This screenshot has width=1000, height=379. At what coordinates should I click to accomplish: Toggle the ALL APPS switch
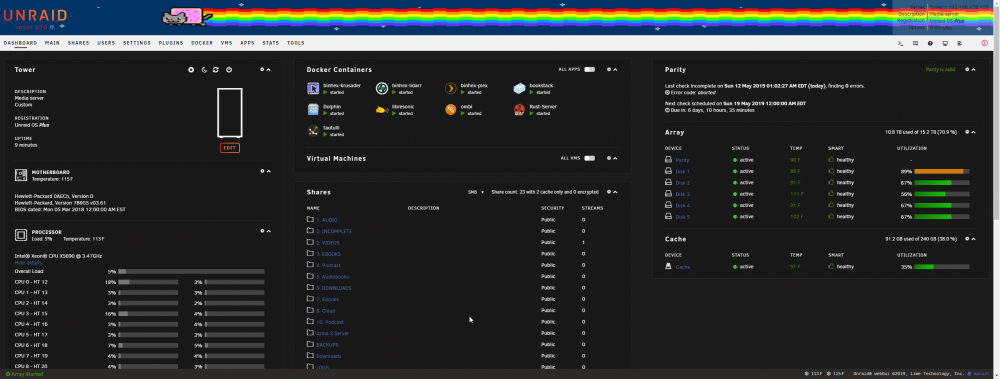tap(589, 70)
